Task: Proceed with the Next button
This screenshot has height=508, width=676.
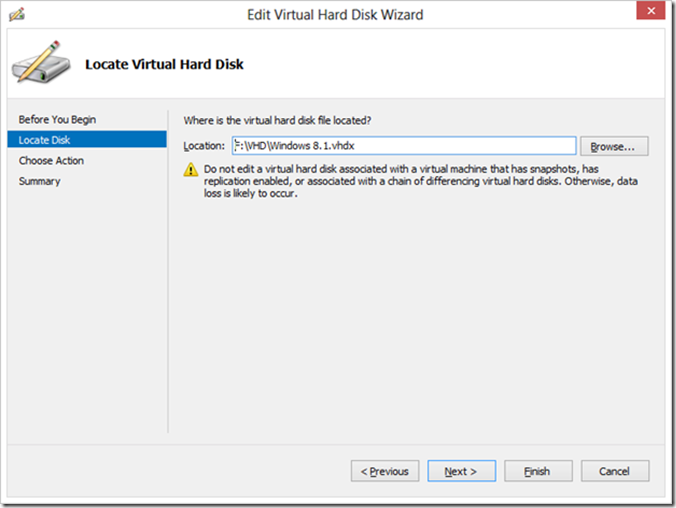Action: 461,471
